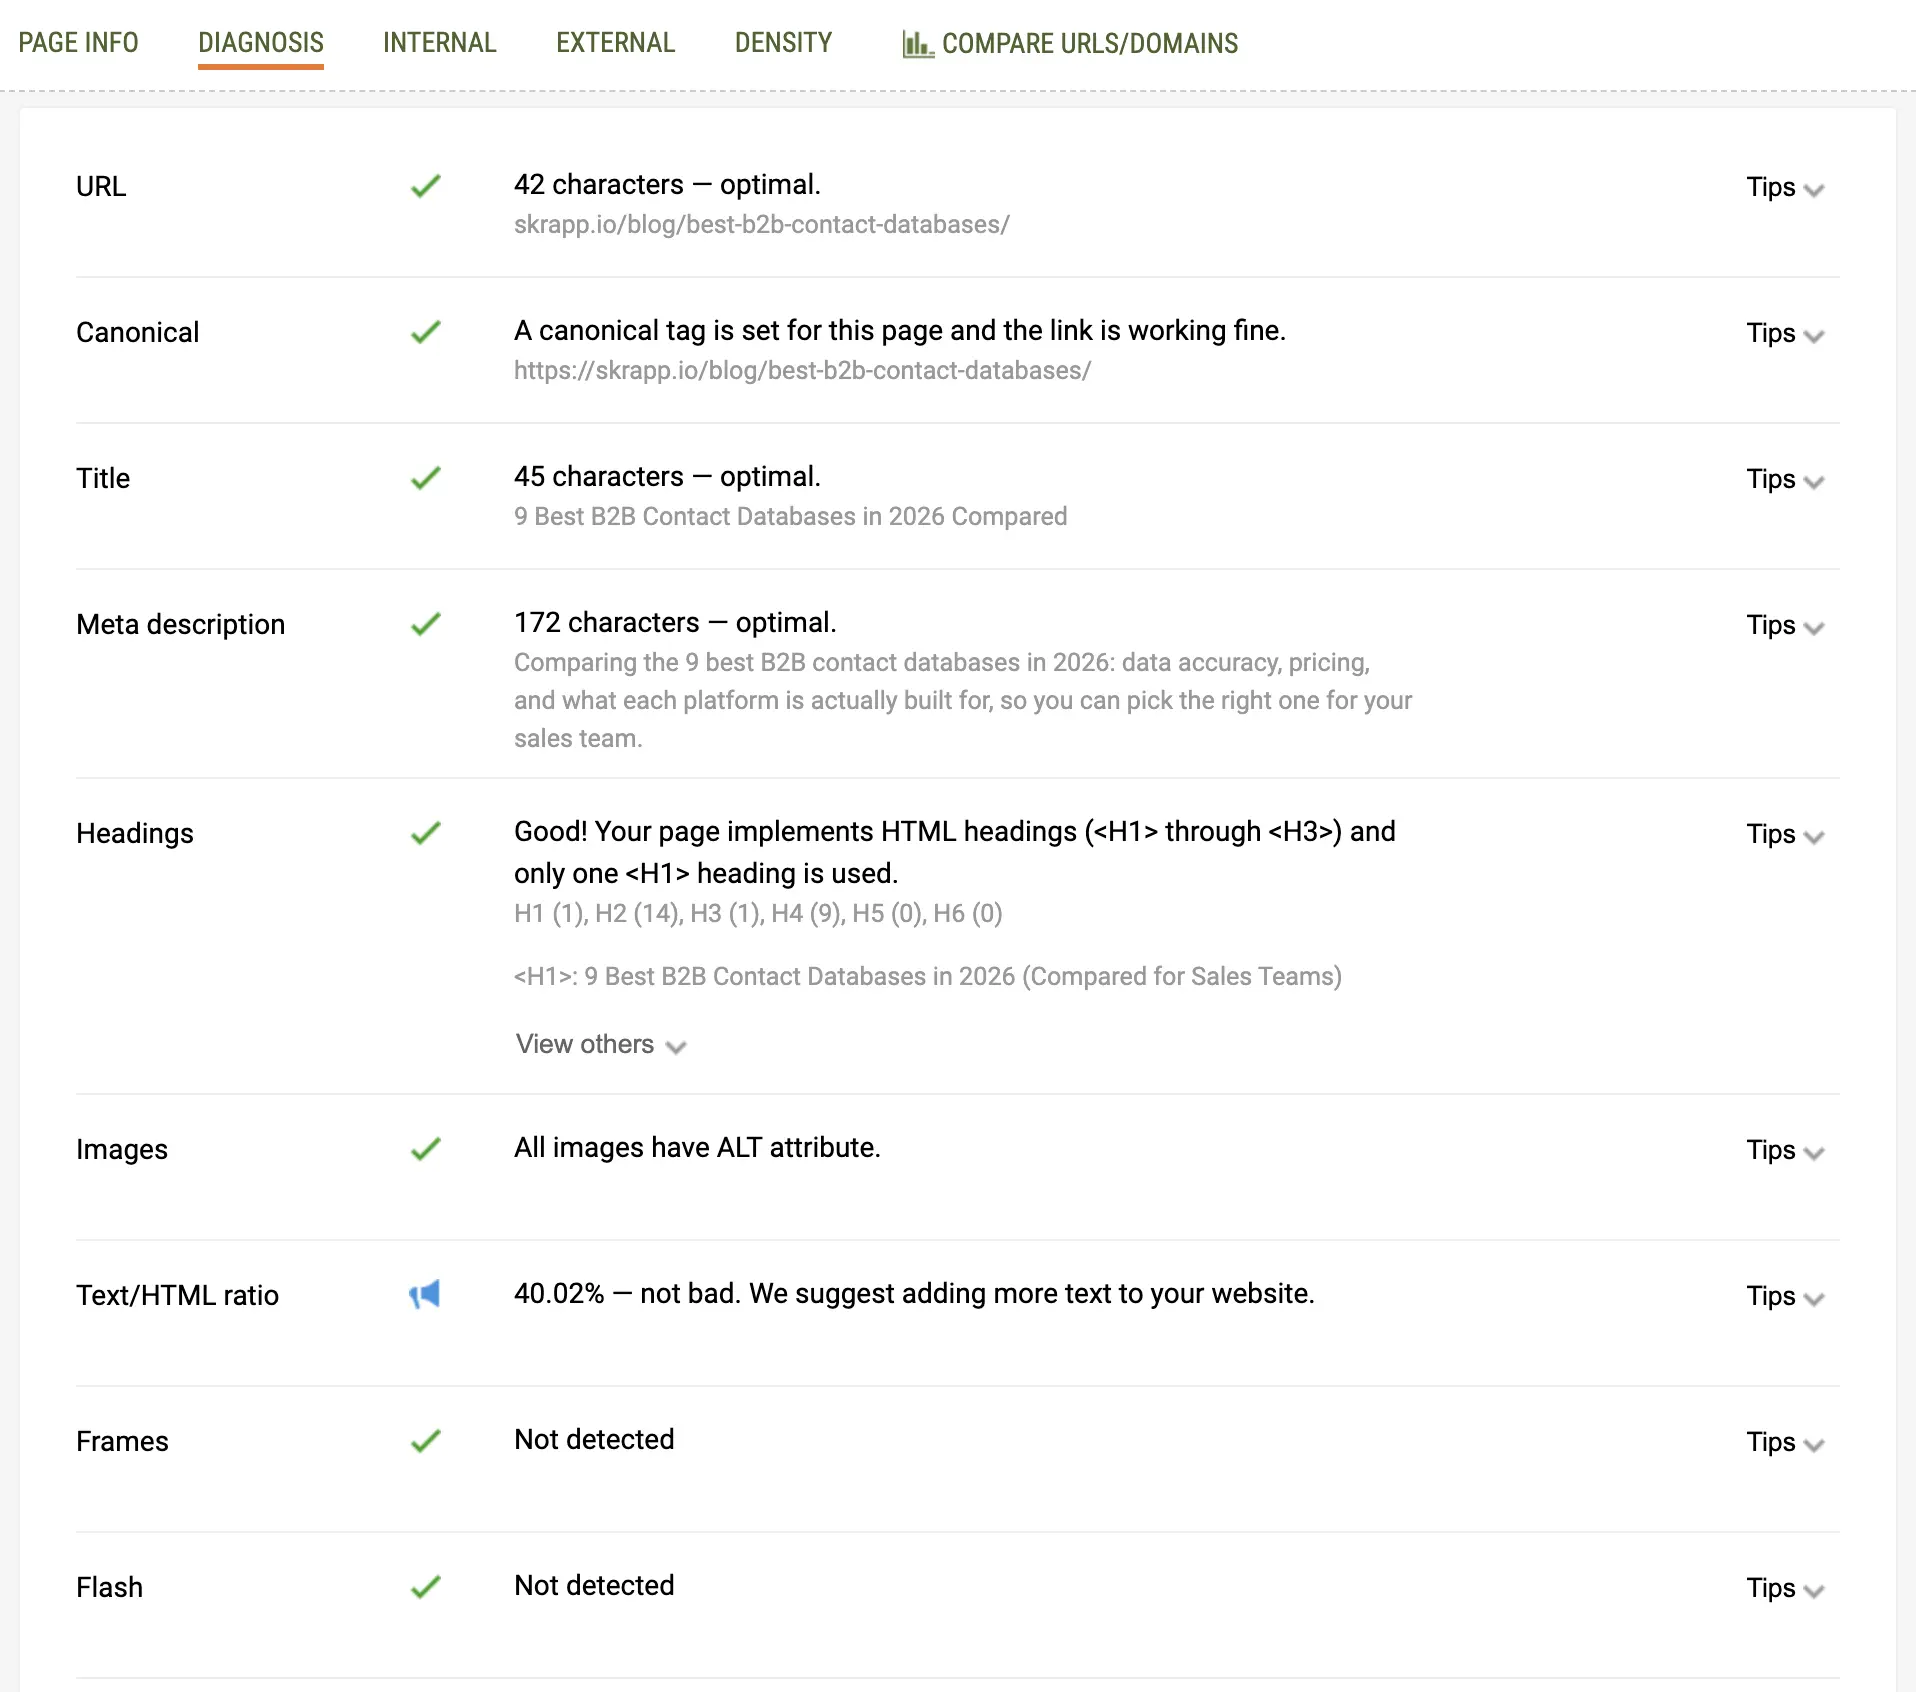This screenshot has width=1916, height=1692.
Task: Open the DENSITY tab
Action: pos(783,43)
